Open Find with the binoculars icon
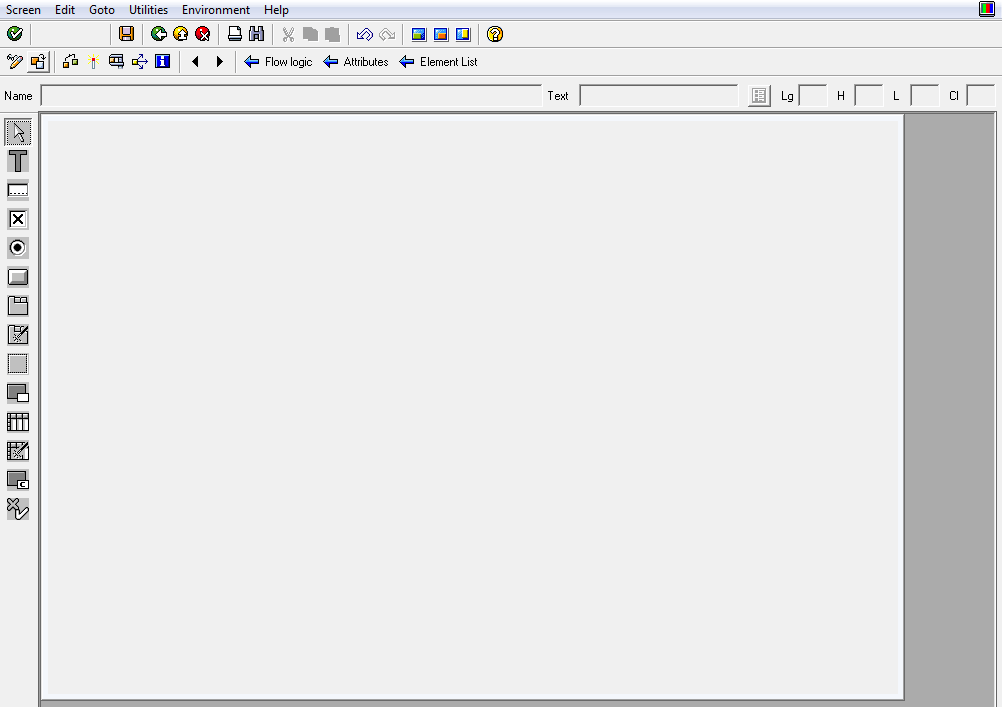 [x=256, y=34]
